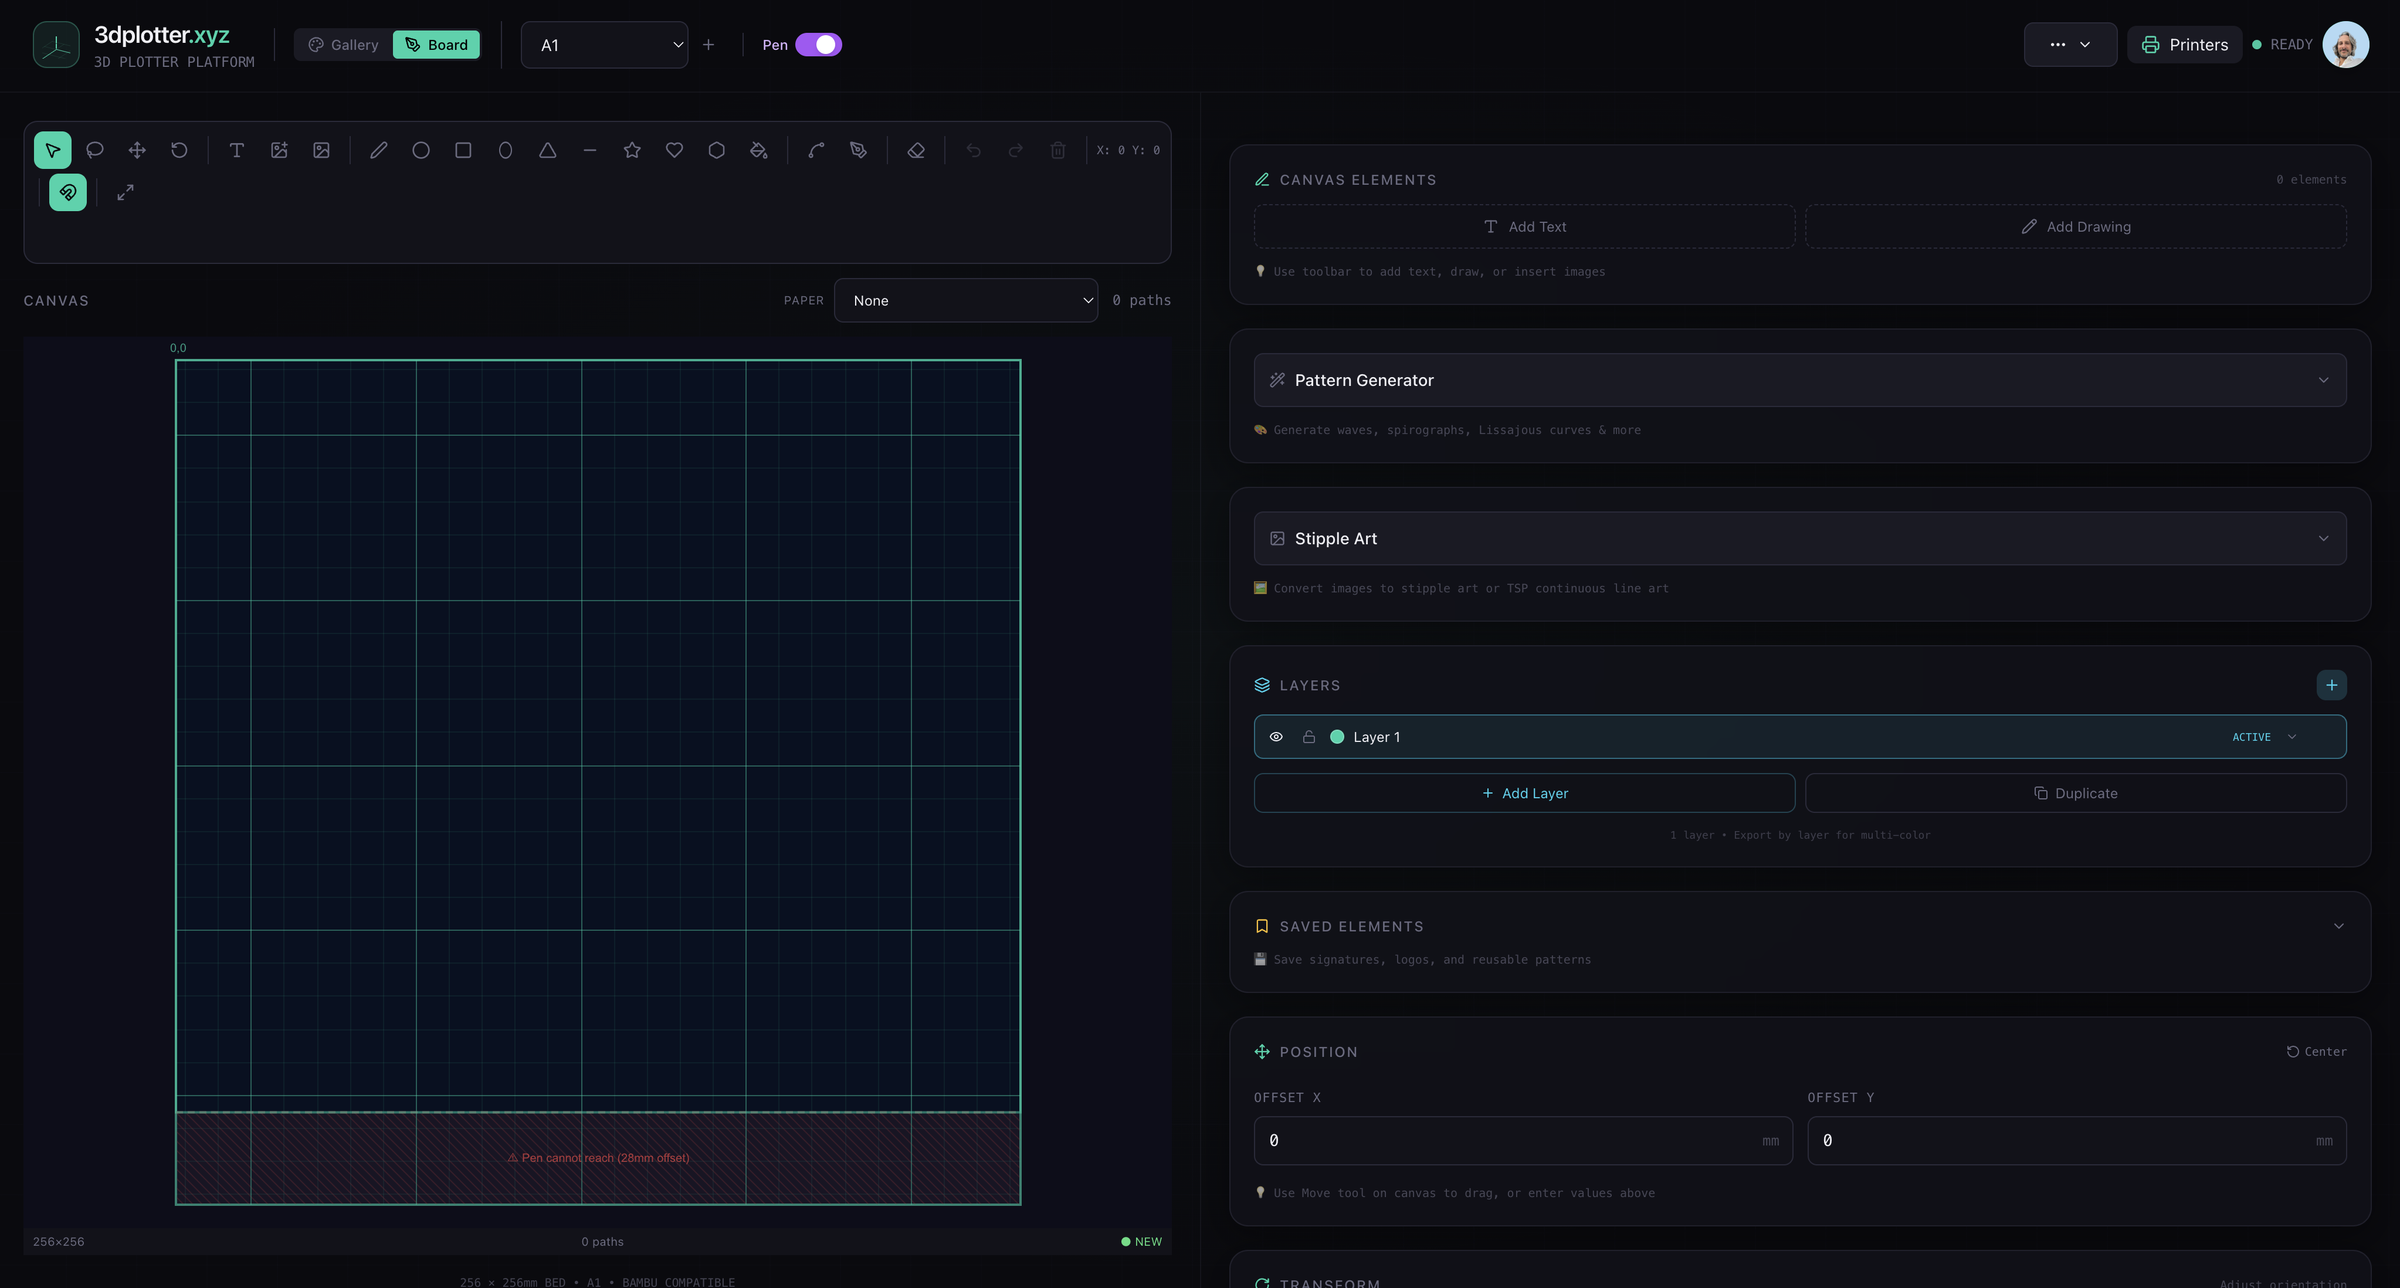Open the A1 printer model dropdown
Screen dimensions: 2400x1288
pos(605,45)
